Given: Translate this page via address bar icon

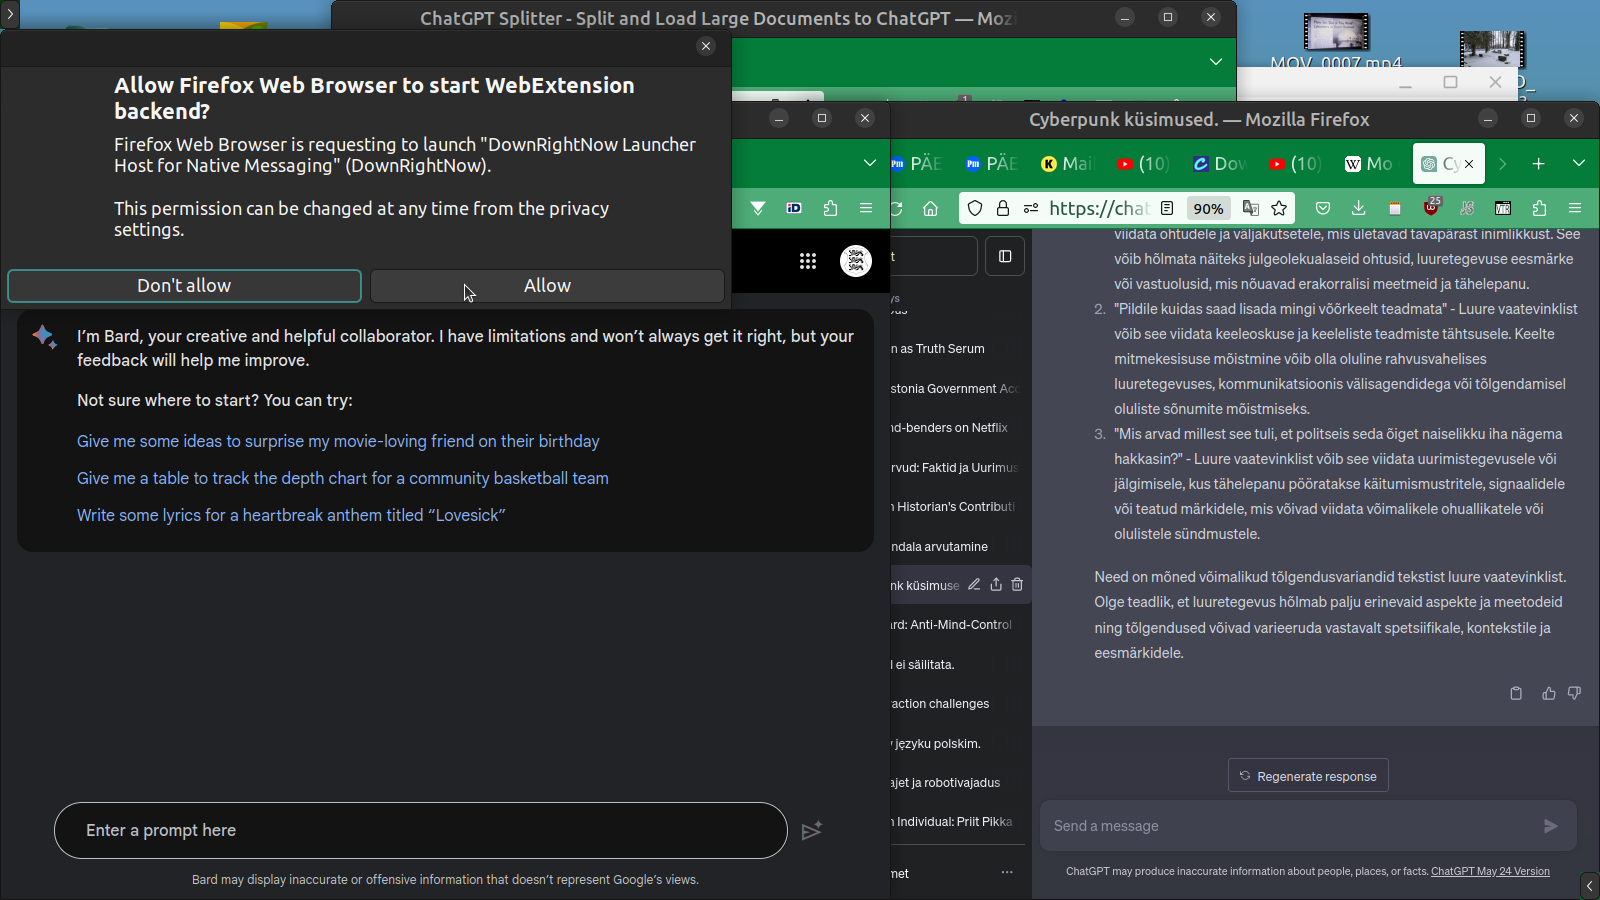Looking at the screenshot, I should 1251,208.
